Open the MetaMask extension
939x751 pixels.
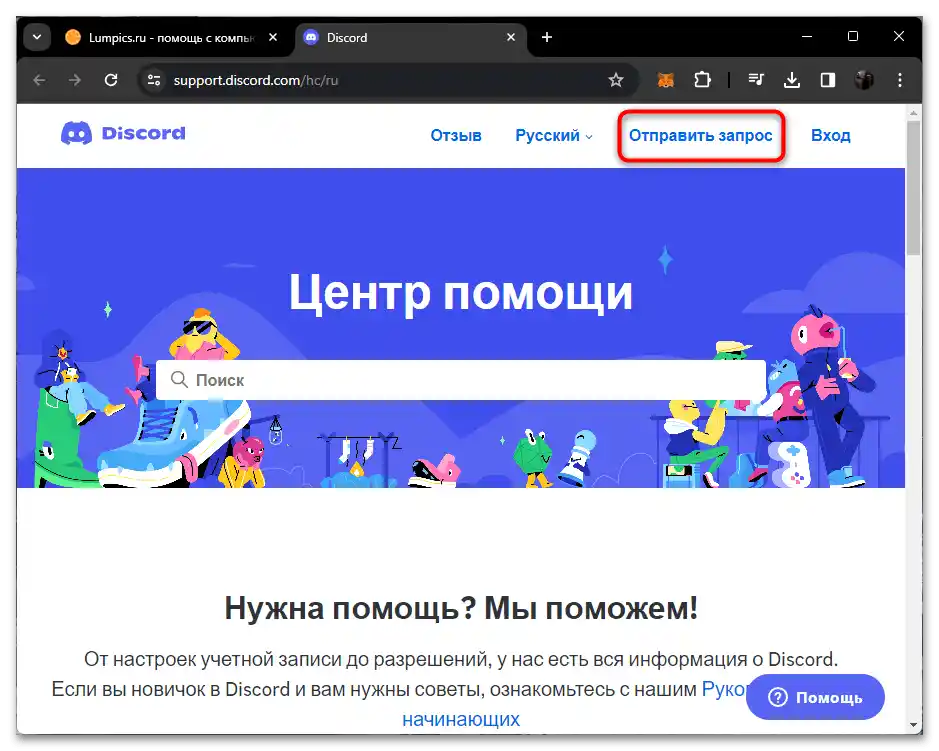pos(665,80)
